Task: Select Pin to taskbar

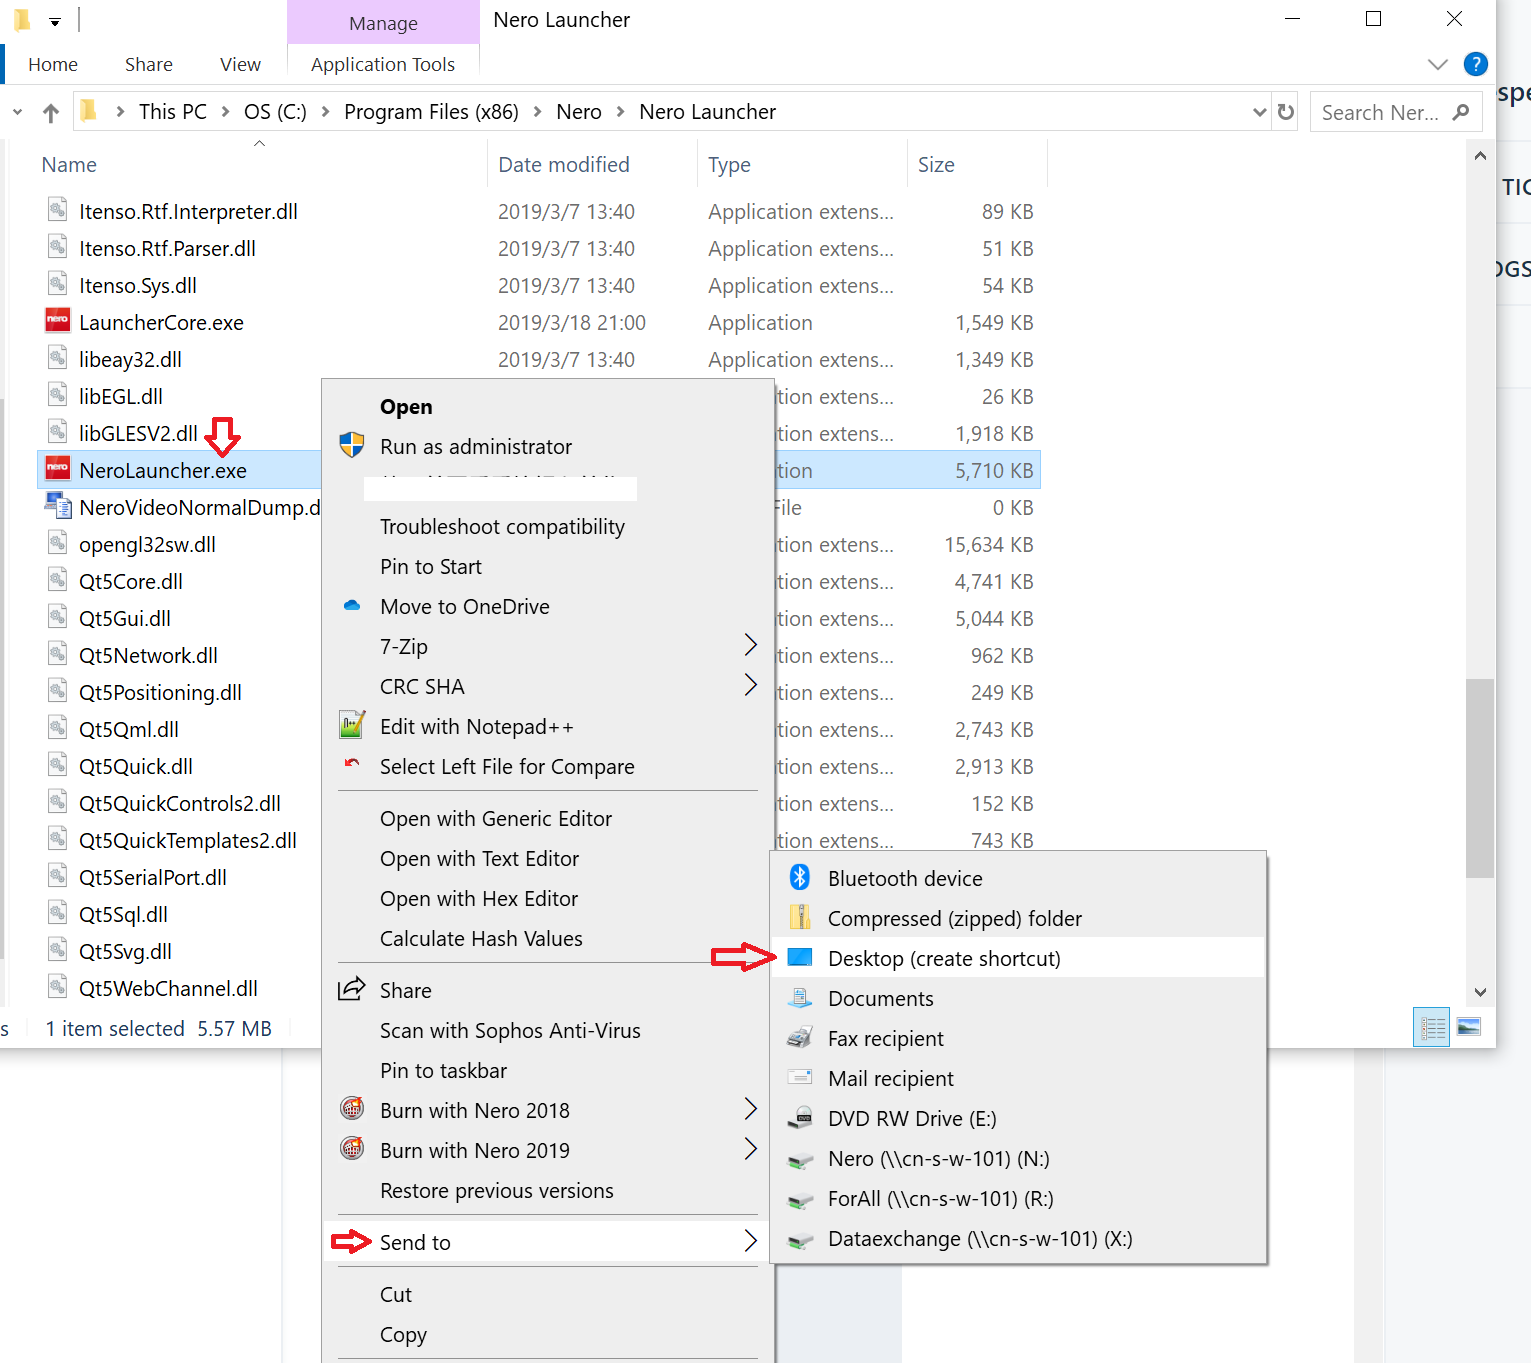Action: pyautogui.click(x=443, y=1071)
